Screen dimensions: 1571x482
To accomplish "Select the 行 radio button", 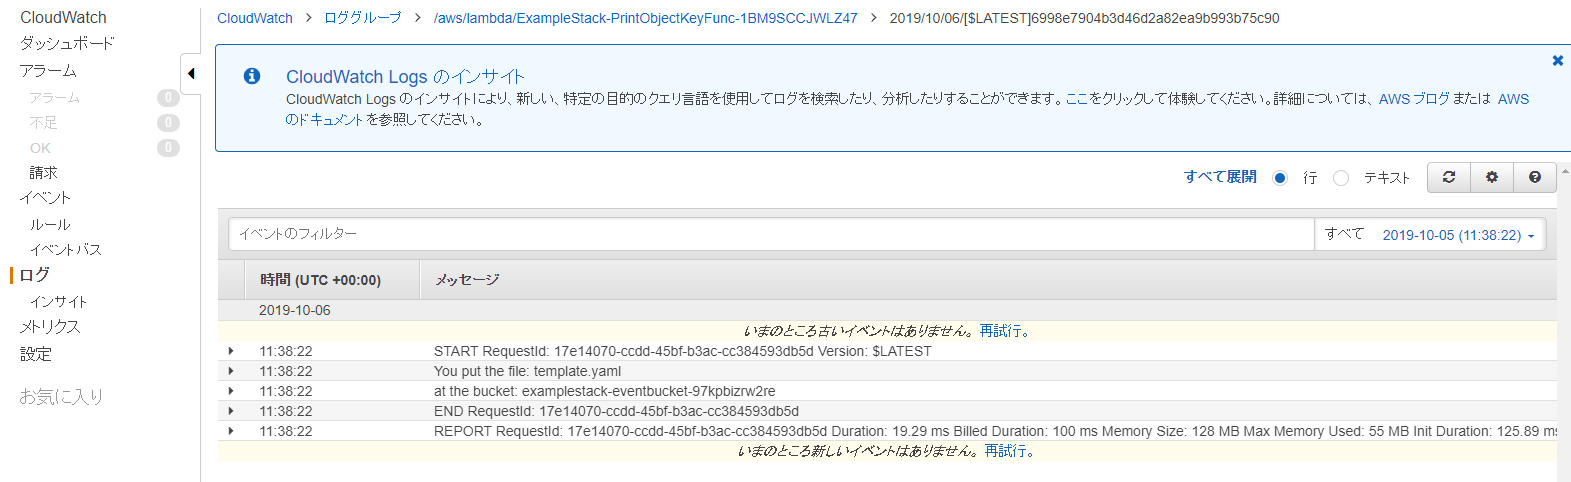I will click(1280, 178).
